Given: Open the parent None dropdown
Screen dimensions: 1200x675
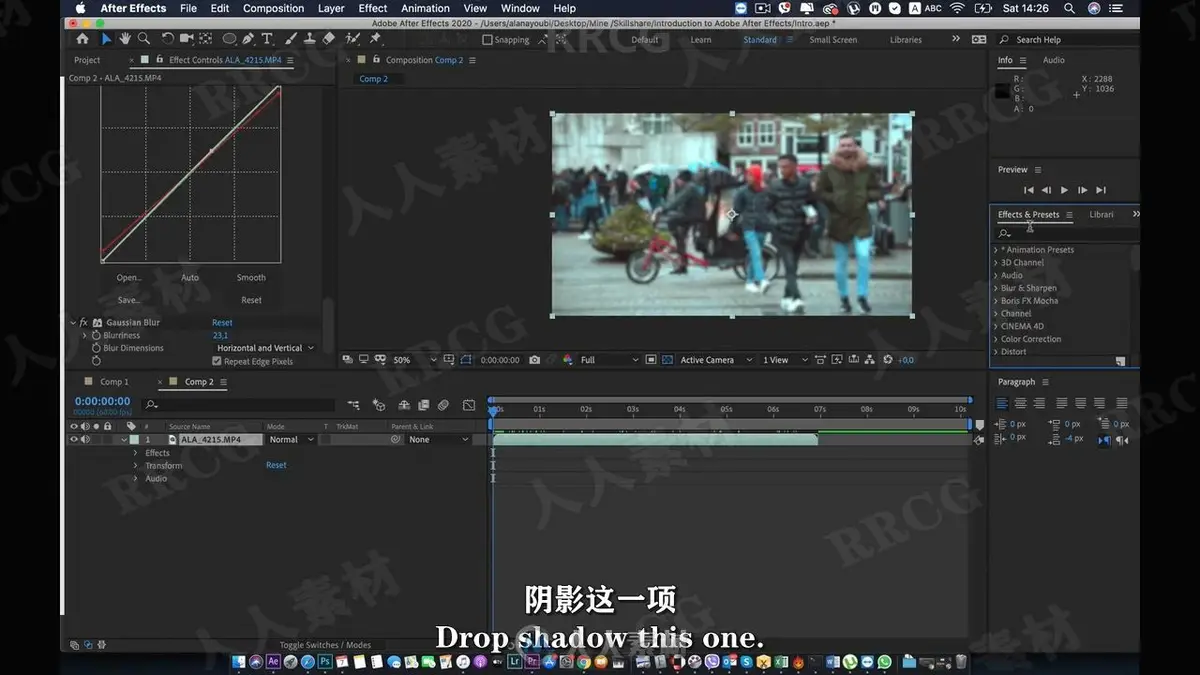Looking at the screenshot, I should pyautogui.click(x=438, y=439).
